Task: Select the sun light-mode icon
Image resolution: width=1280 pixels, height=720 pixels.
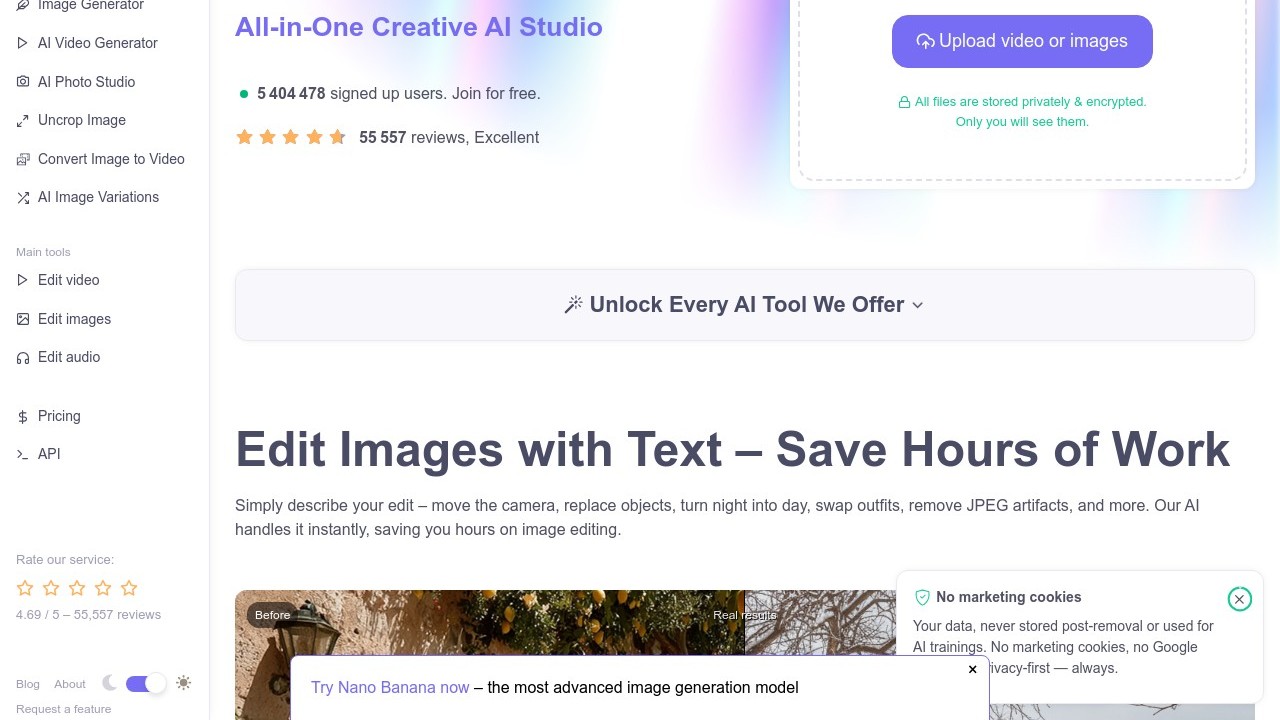Action: [183, 683]
